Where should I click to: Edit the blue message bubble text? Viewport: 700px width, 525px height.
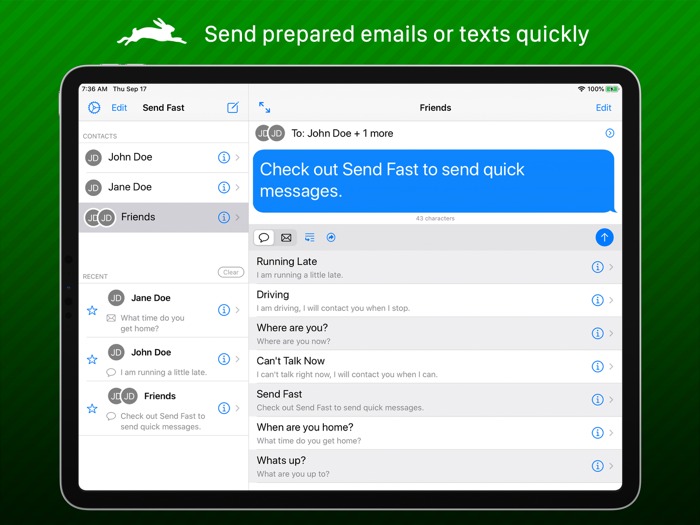[434, 181]
